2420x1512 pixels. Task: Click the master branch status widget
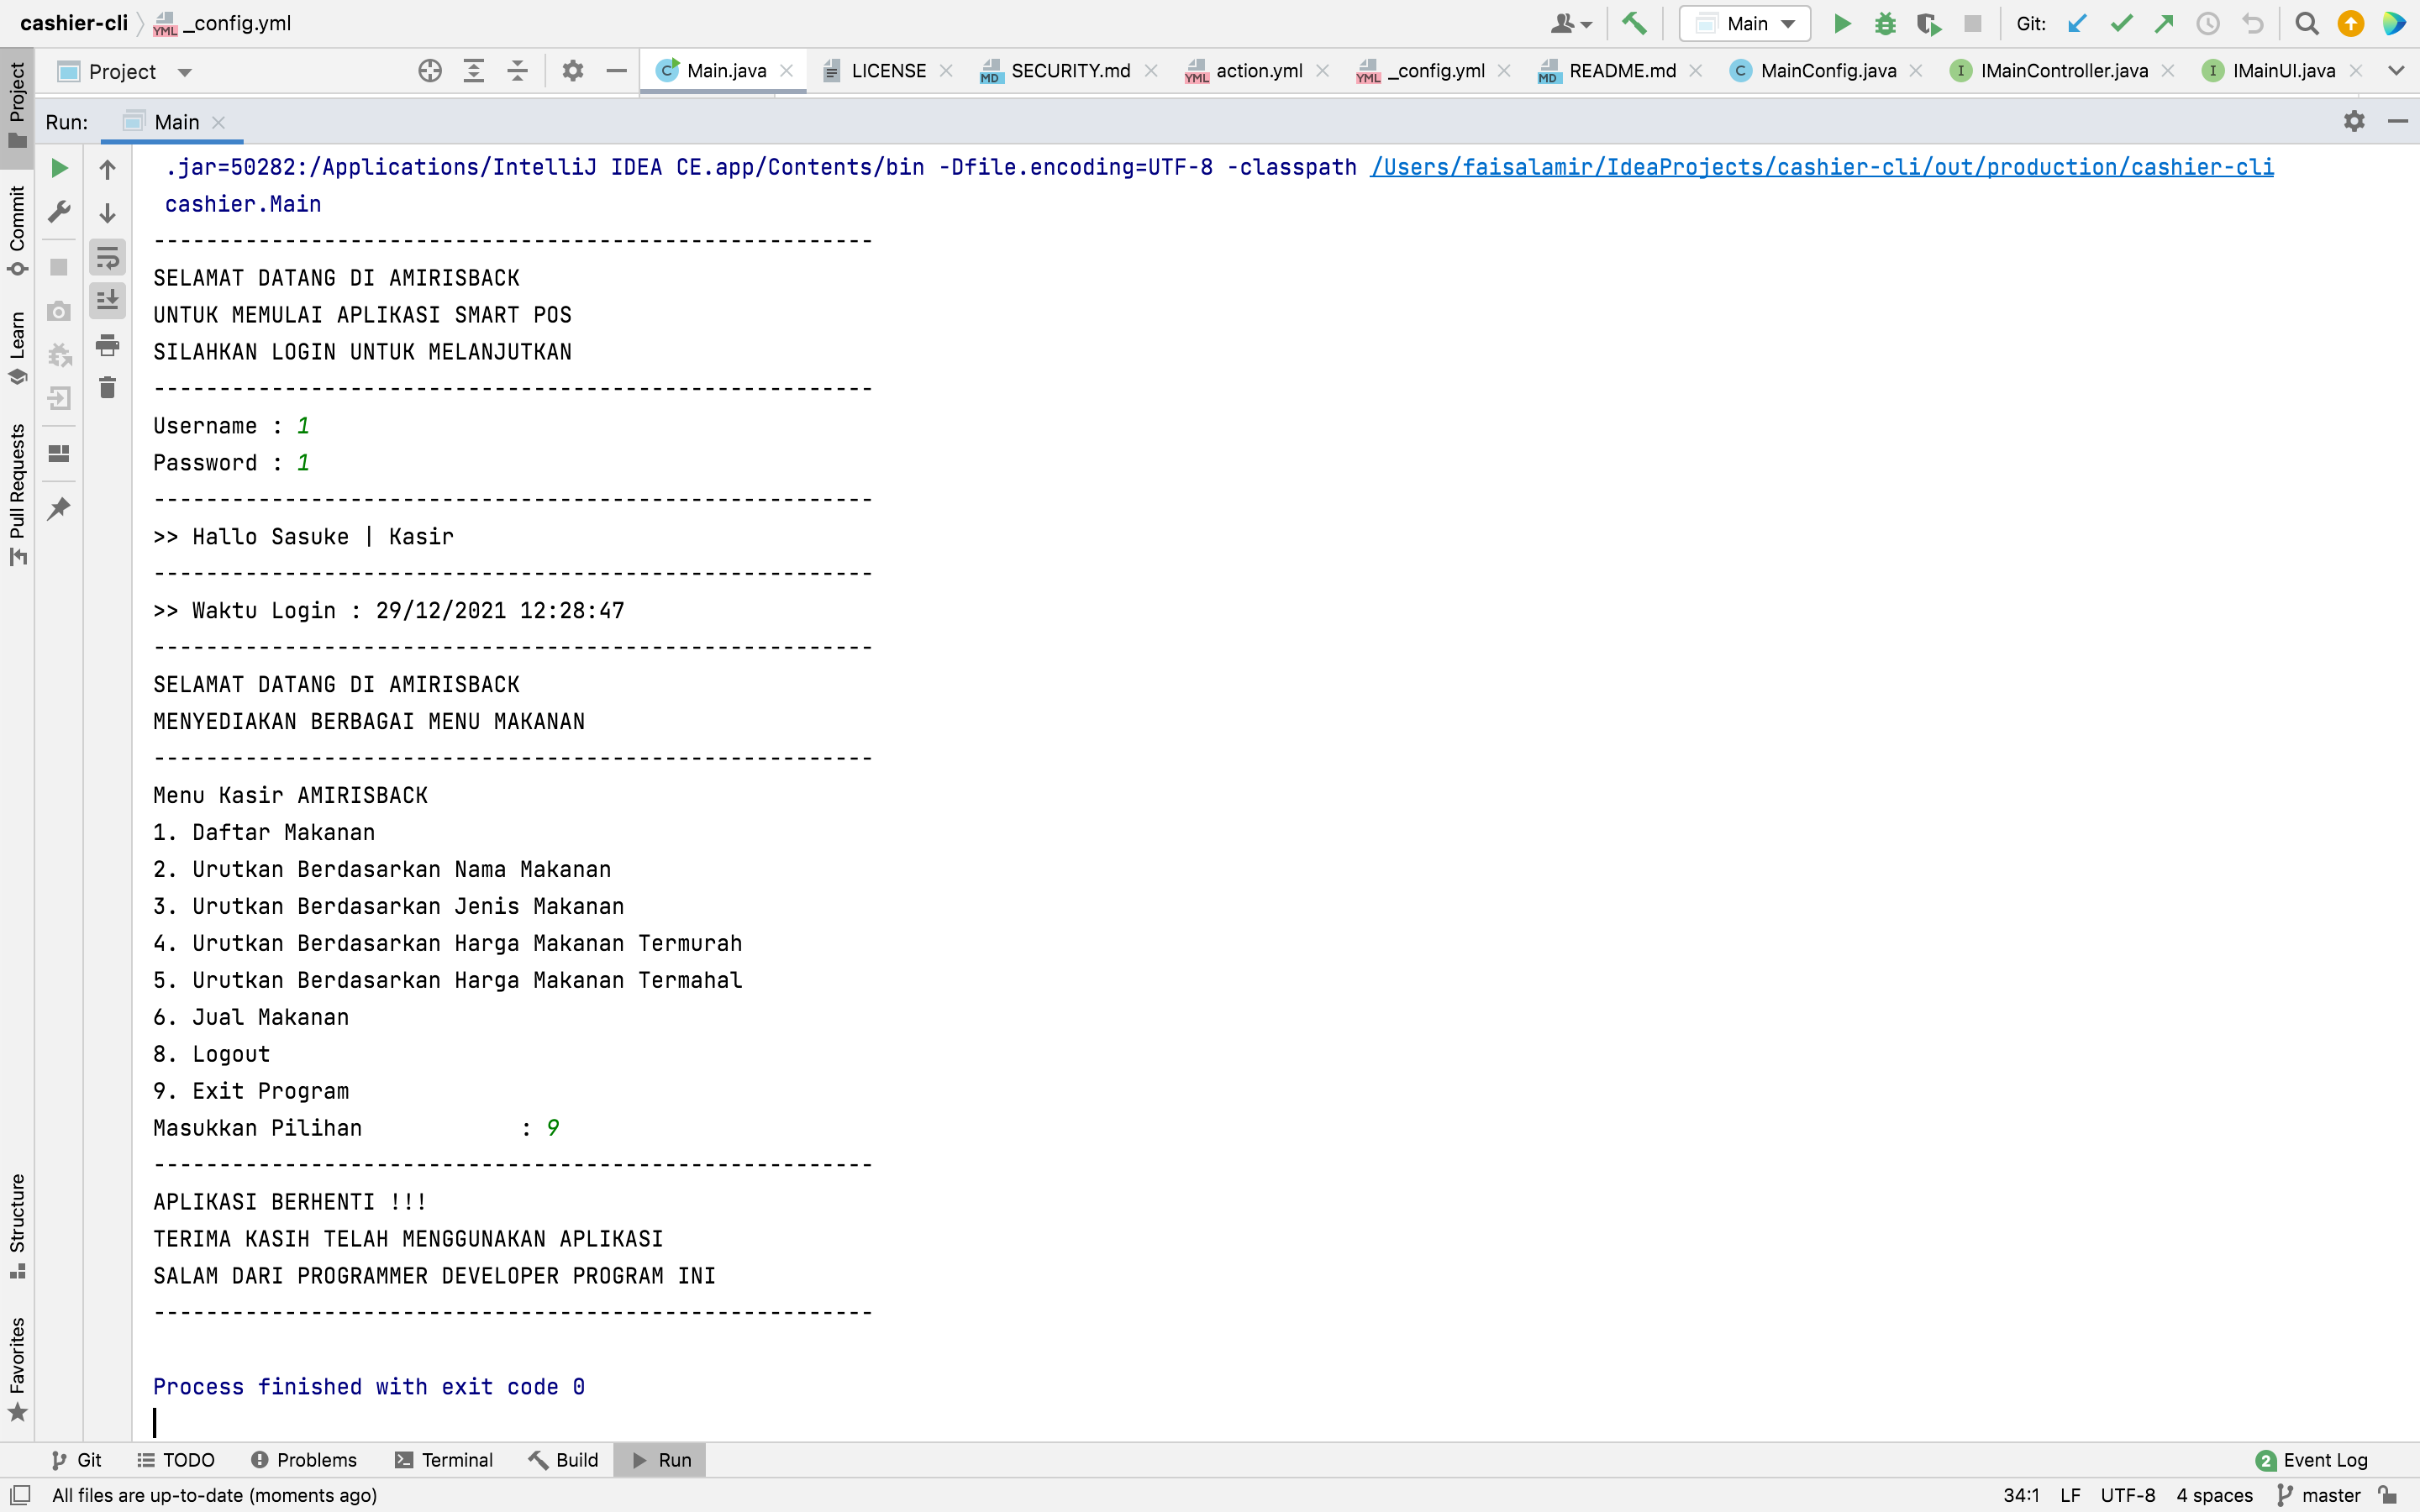(2319, 1495)
